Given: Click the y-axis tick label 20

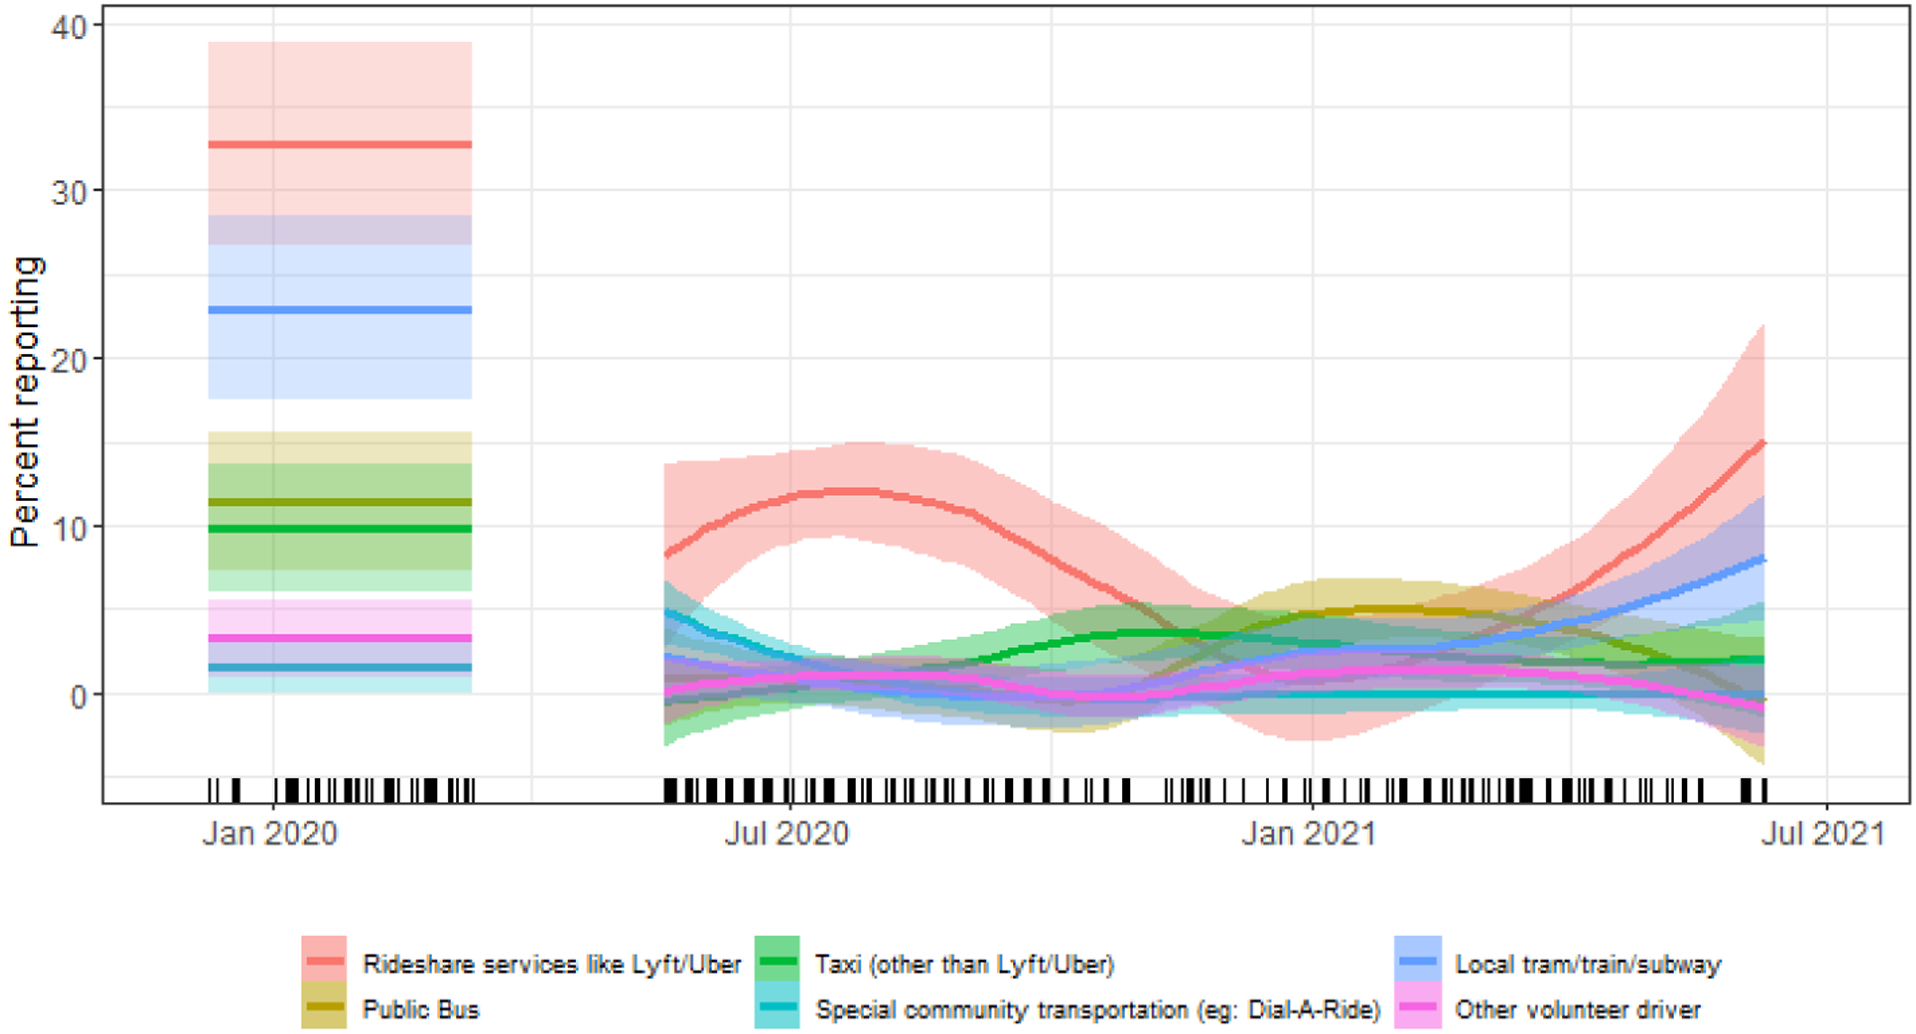Looking at the screenshot, I should coord(70,361).
